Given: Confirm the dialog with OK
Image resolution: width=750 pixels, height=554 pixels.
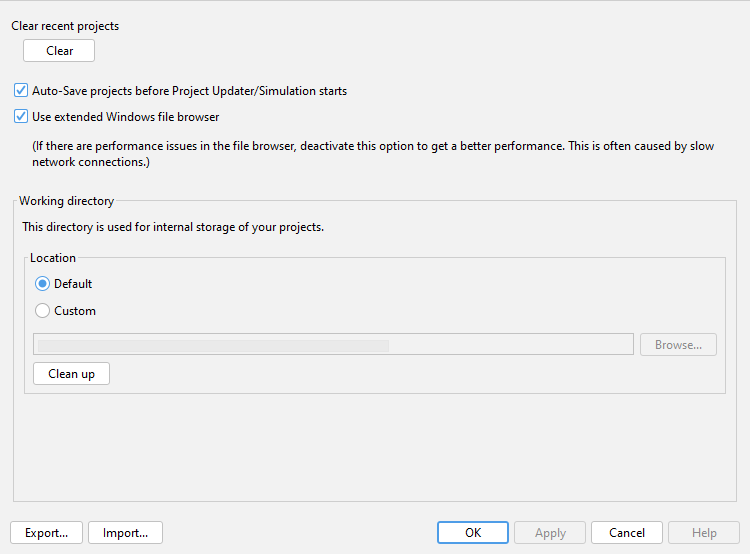Looking at the screenshot, I should tap(473, 533).
